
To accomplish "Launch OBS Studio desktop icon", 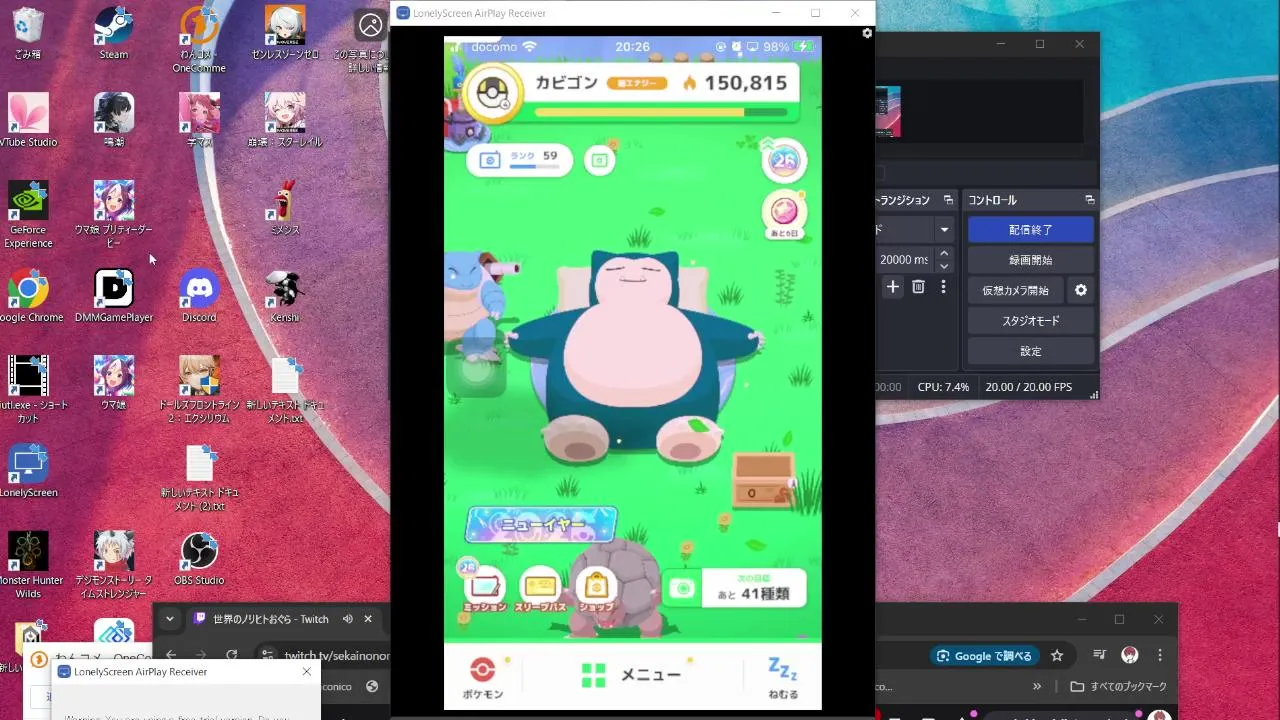I will click(x=199, y=558).
